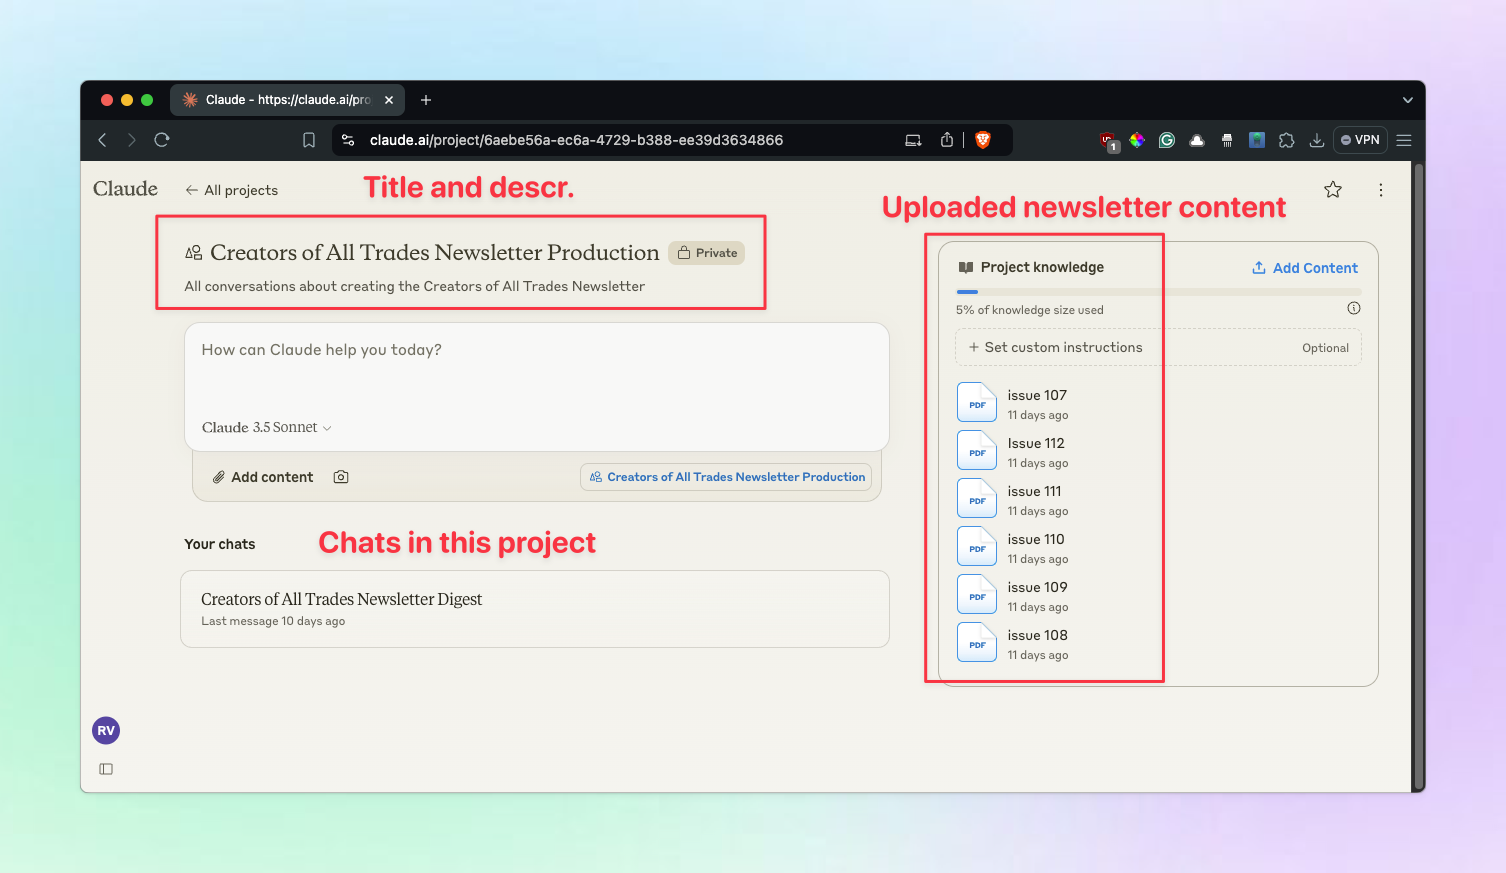The height and width of the screenshot is (873, 1506).
Task: Open the browser hamburger menu
Action: 1404,140
